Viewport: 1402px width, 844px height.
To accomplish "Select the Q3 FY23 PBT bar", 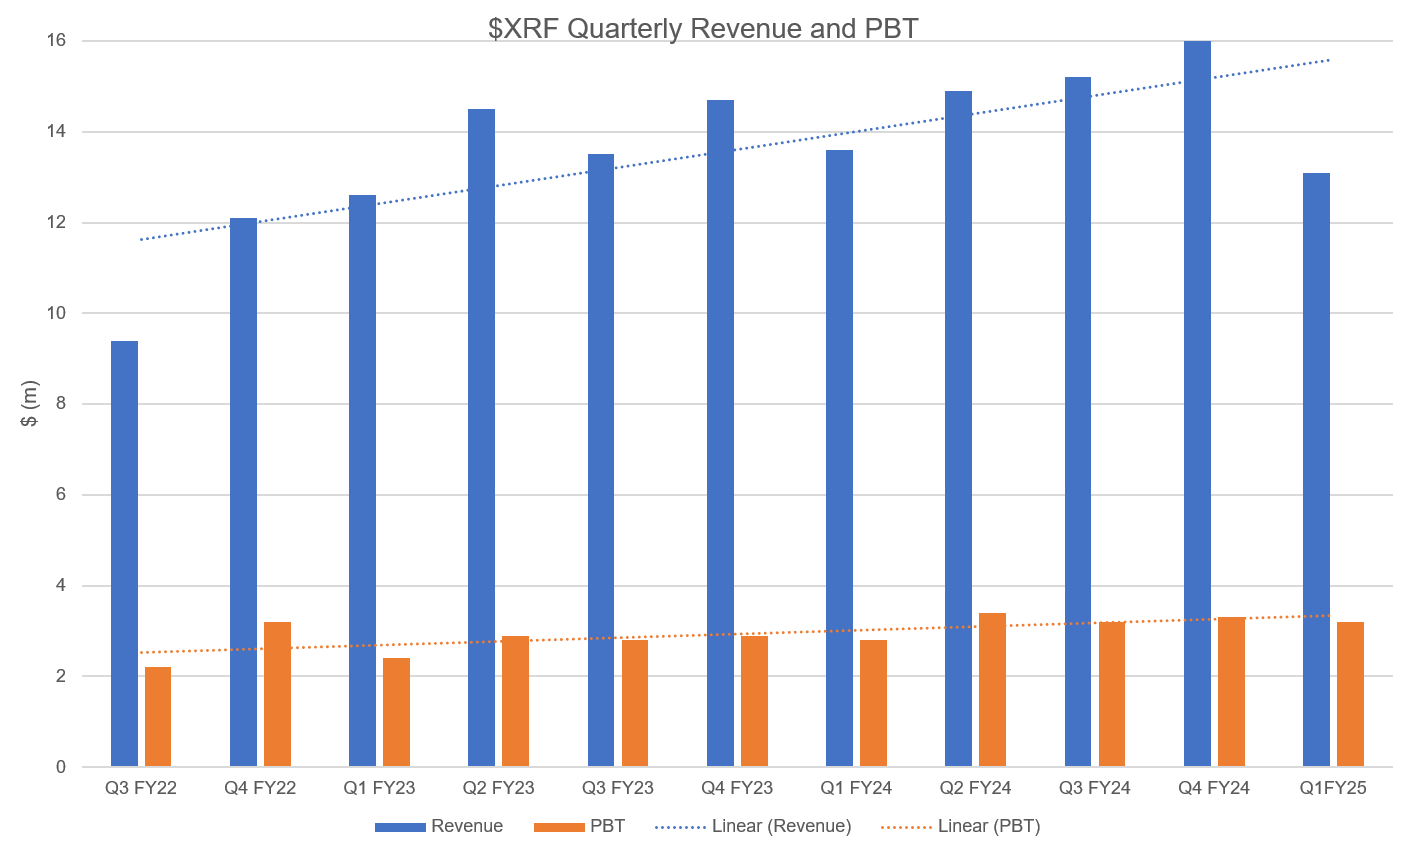I will 635,703.
